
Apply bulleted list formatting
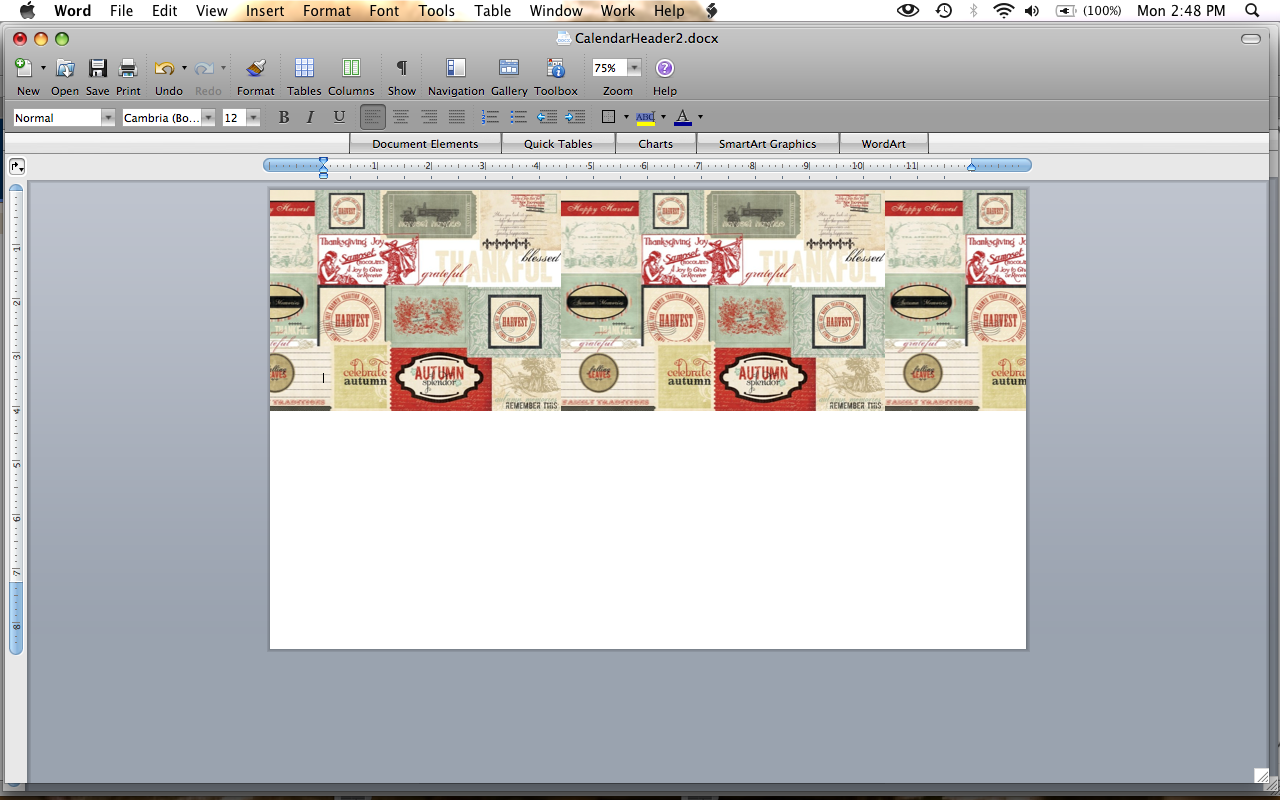[x=518, y=117]
